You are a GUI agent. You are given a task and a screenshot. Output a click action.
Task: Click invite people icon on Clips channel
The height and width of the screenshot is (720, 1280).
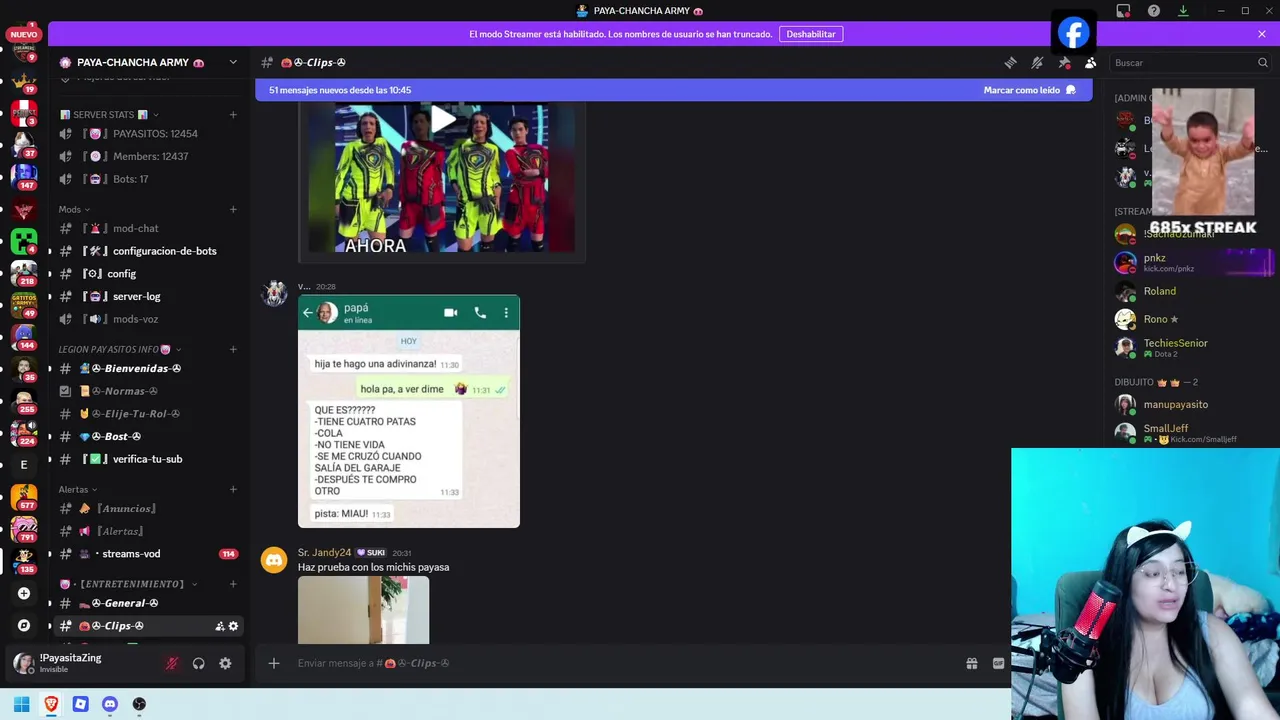(x=219, y=626)
